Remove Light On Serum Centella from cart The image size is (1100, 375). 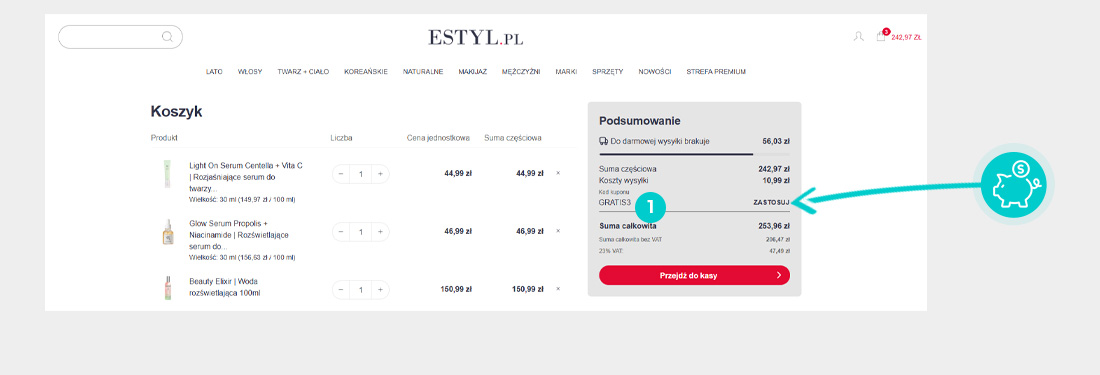click(x=558, y=173)
